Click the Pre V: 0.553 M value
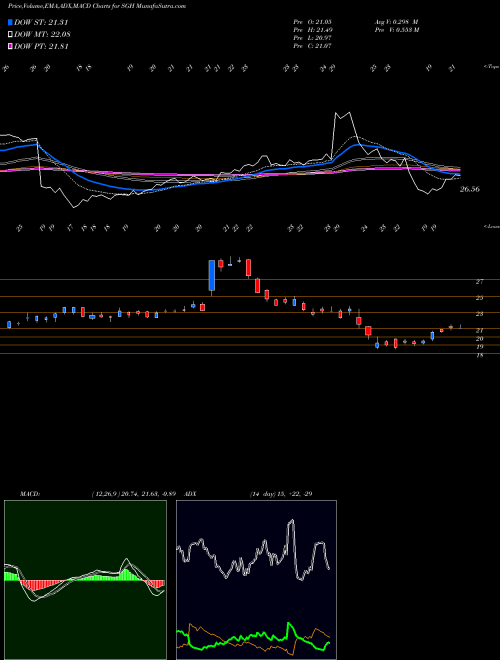Viewport: 500px width, 660px height. 396,29
